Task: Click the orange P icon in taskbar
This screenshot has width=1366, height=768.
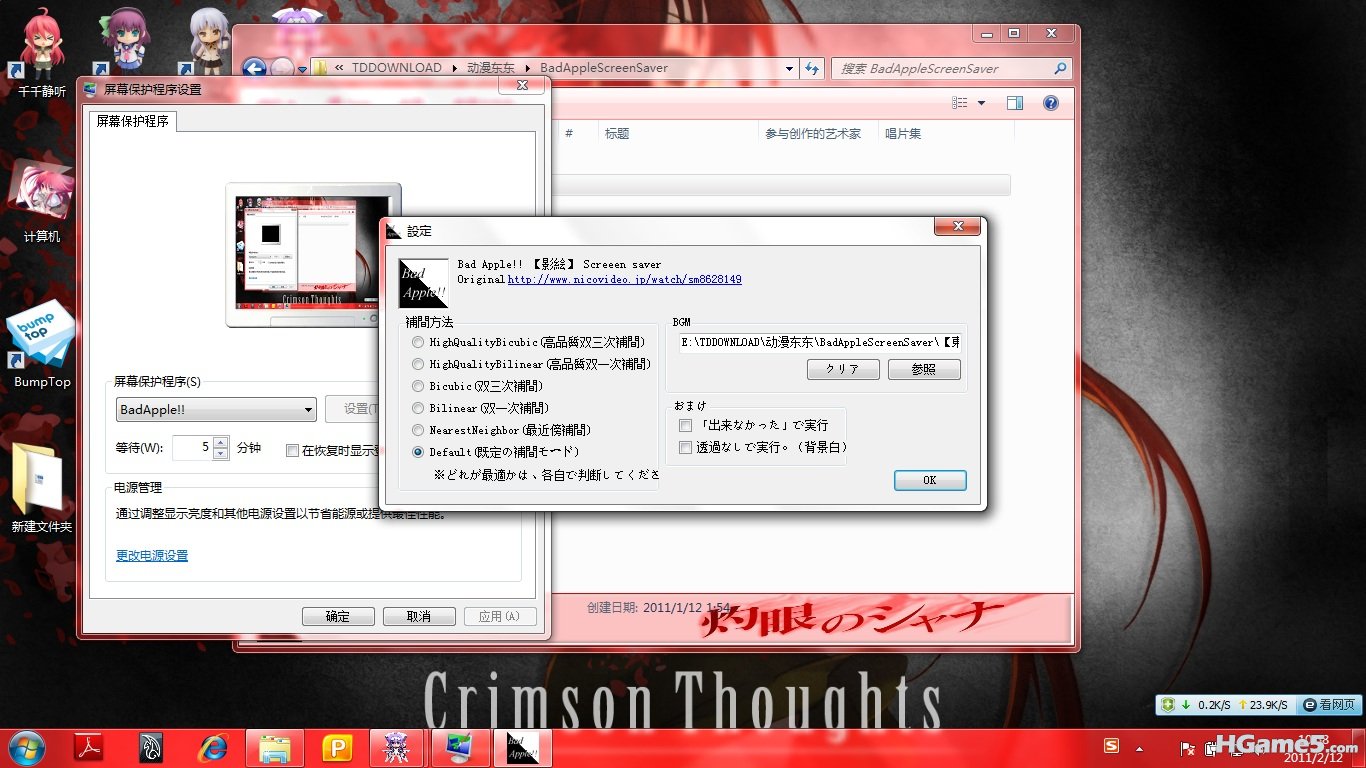Action: (337, 747)
